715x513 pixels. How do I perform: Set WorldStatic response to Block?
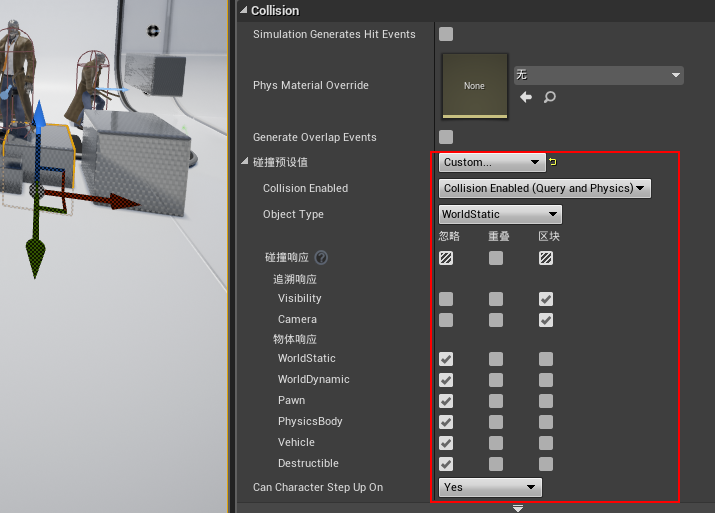point(546,359)
